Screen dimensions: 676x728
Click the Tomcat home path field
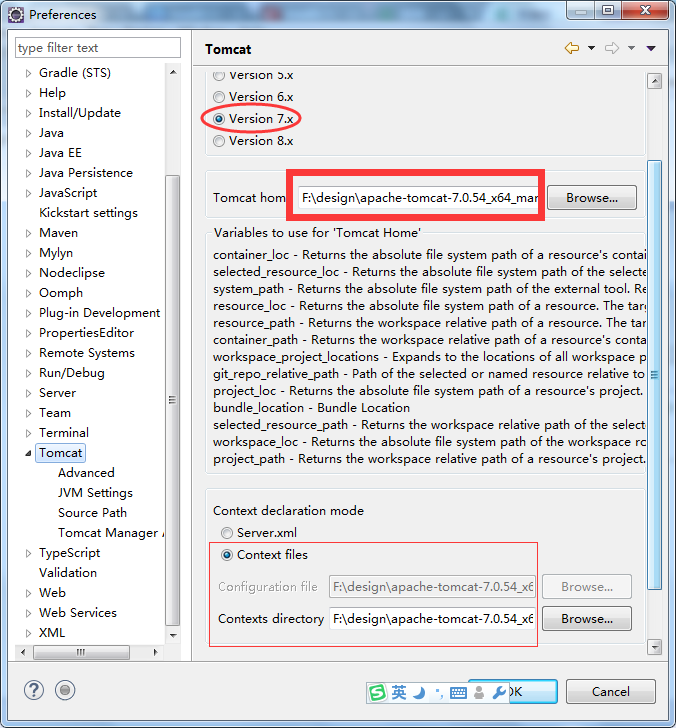click(x=418, y=198)
